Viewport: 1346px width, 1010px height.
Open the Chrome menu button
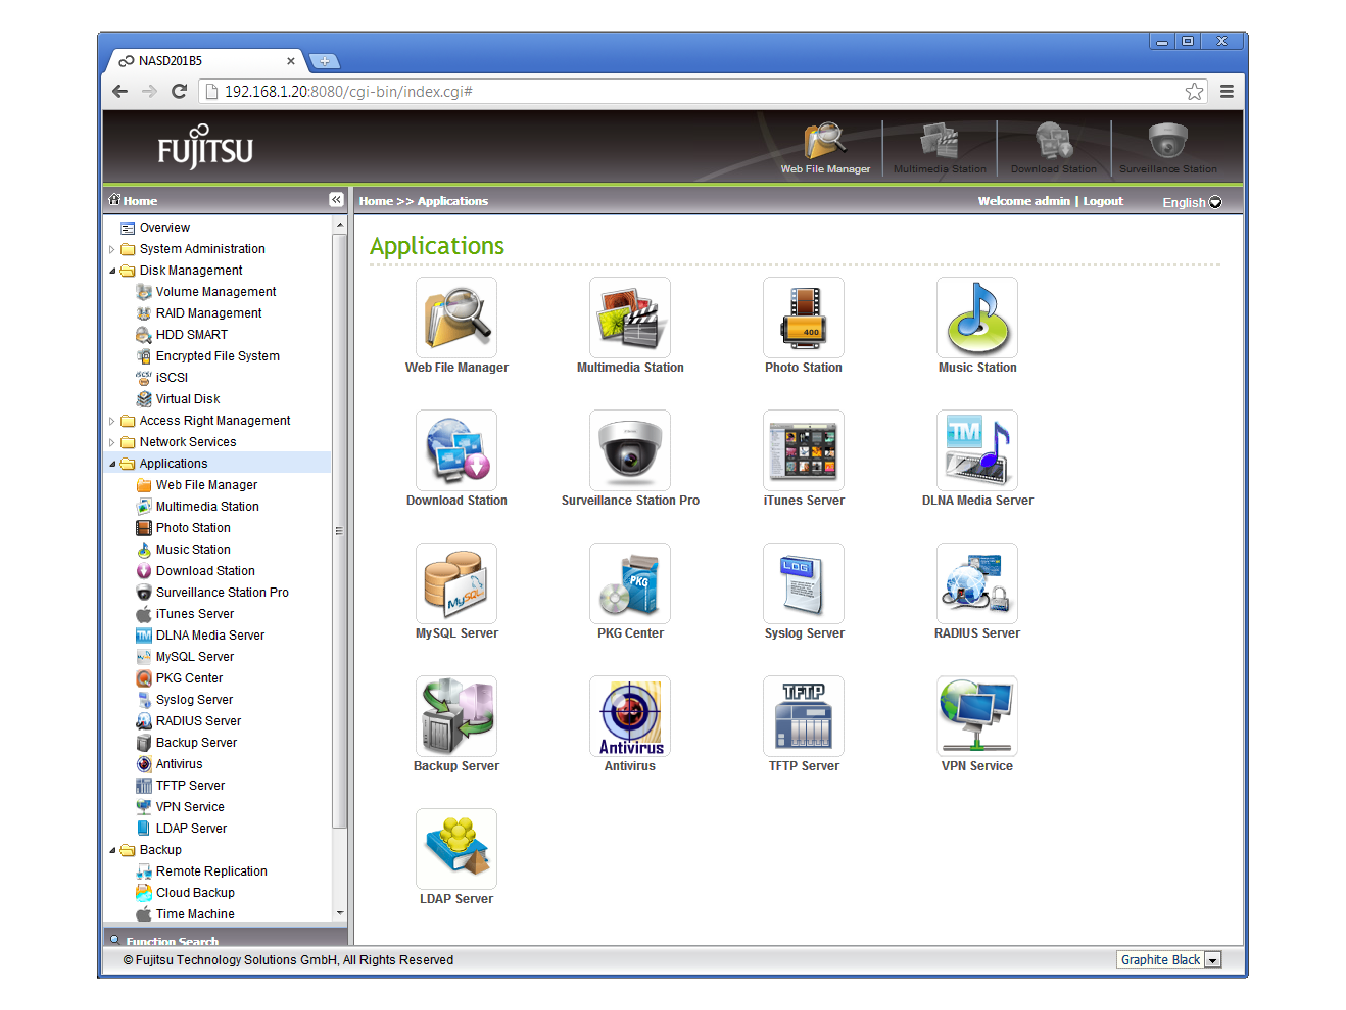pos(1227,92)
